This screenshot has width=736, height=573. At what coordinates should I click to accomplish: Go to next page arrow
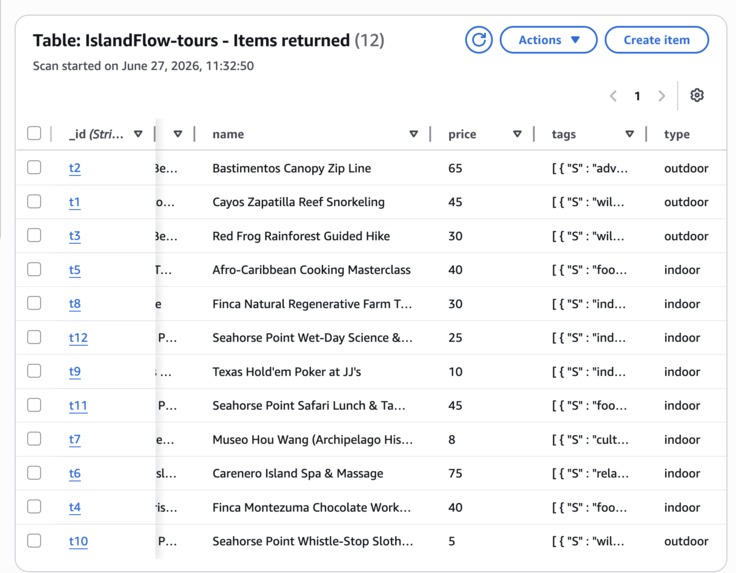click(661, 96)
